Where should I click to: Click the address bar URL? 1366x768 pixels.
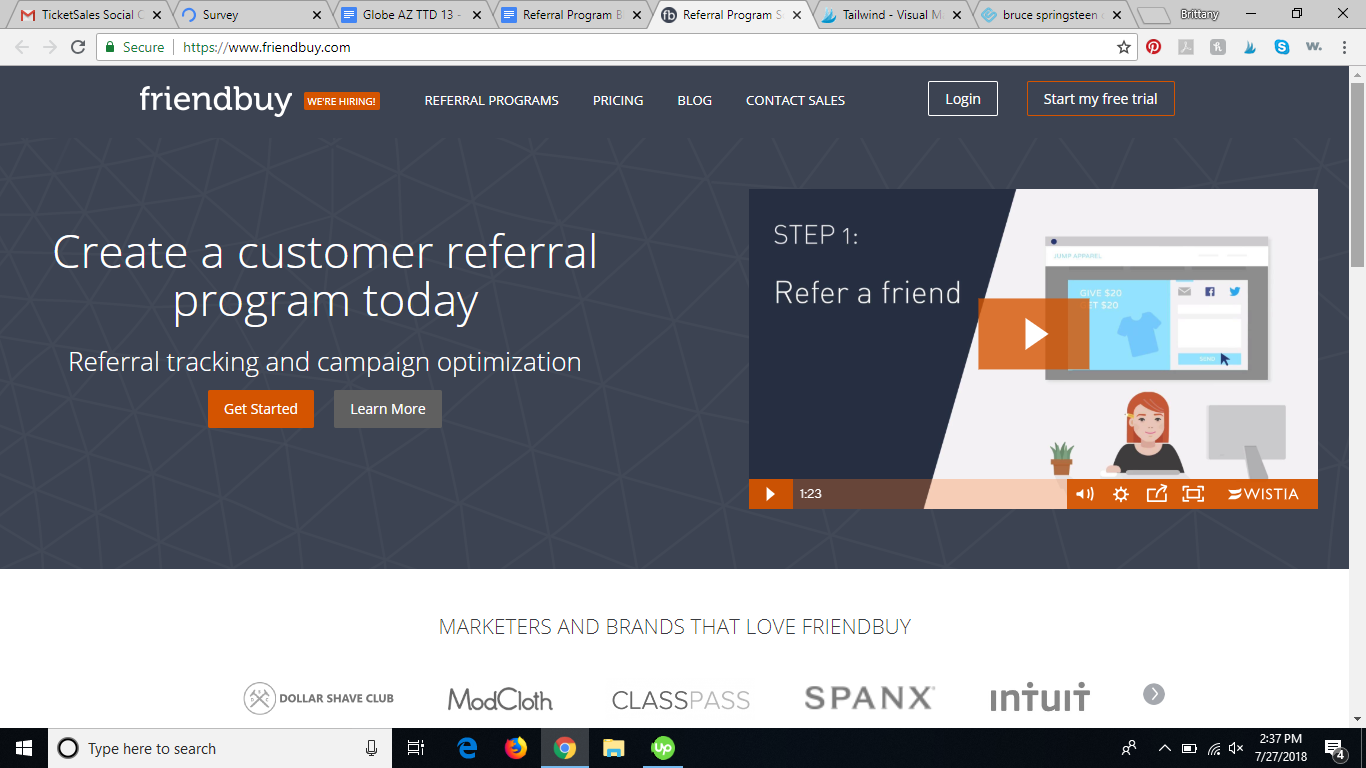[x=267, y=47]
